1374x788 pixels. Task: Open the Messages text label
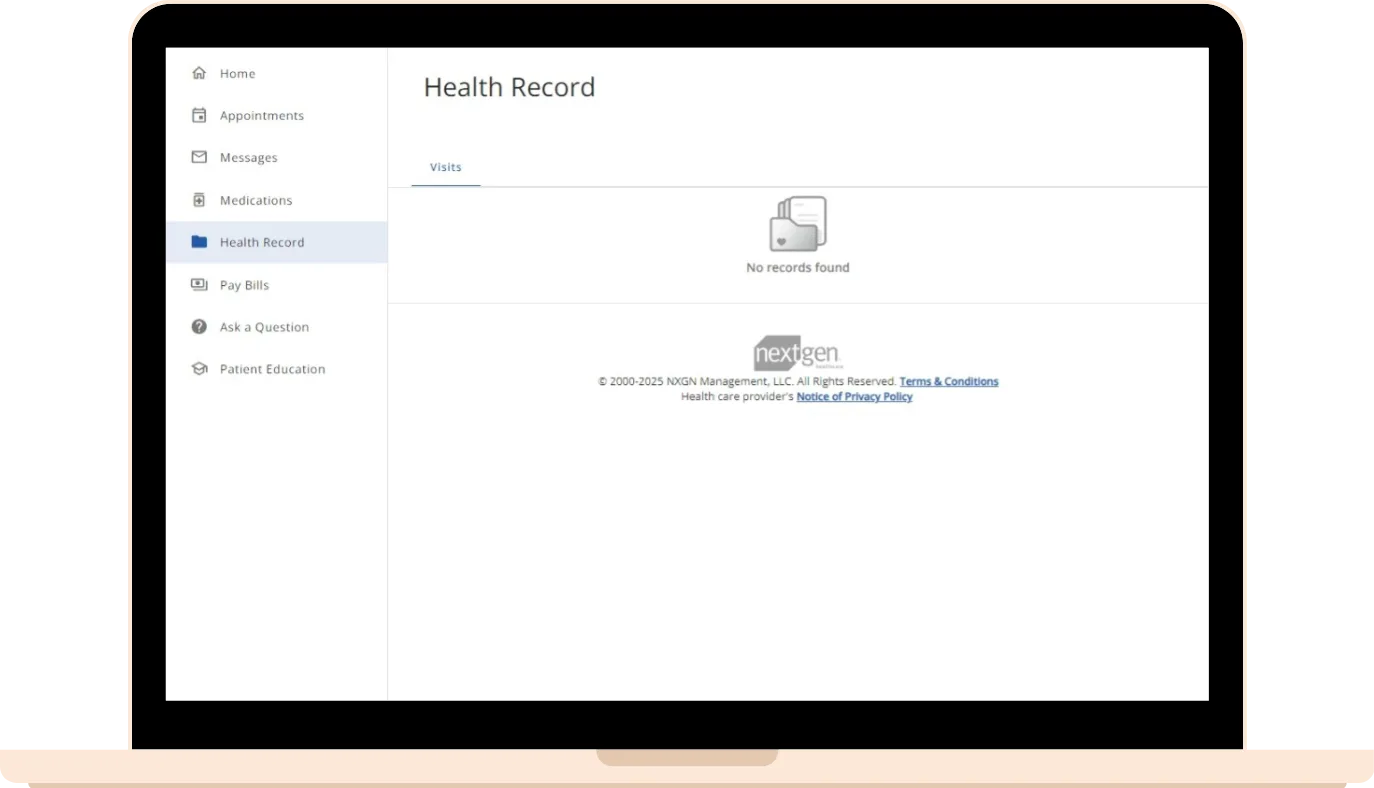pyautogui.click(x=249, y=158)
